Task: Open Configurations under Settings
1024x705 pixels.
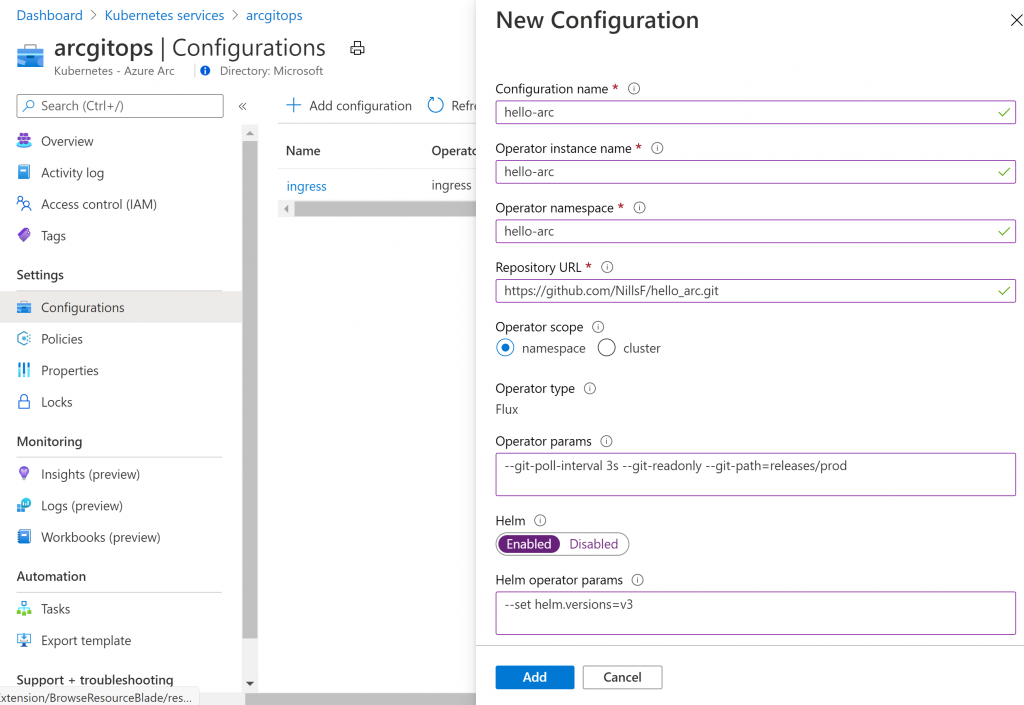Action: click(x=121, y=307)
